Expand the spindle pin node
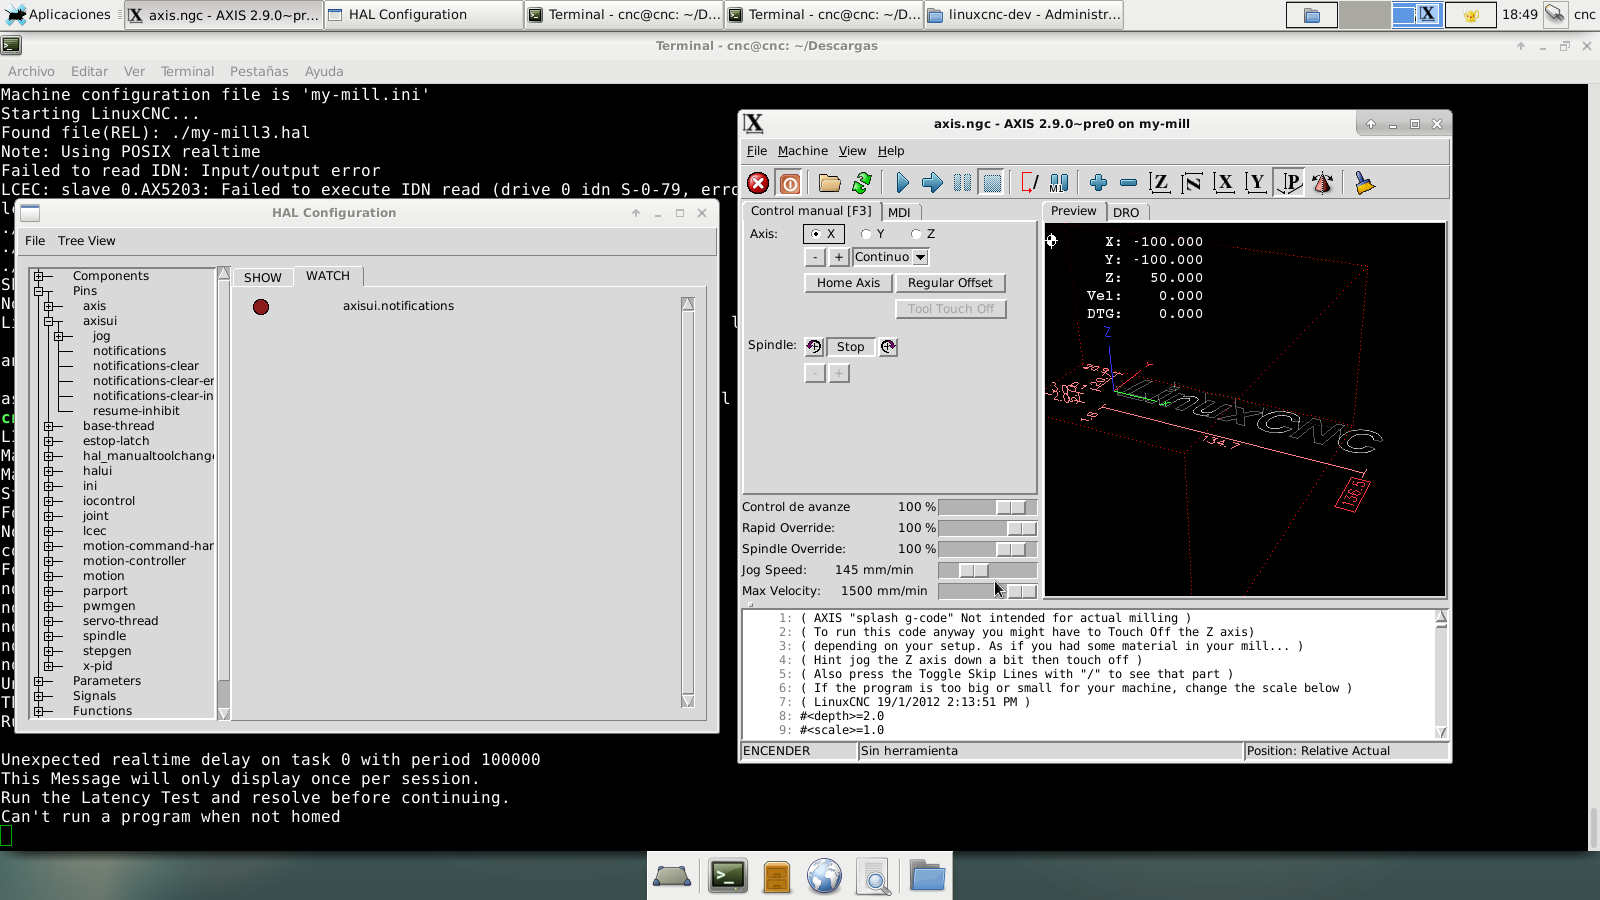1600x900 pixels. (x=49, y=636)
